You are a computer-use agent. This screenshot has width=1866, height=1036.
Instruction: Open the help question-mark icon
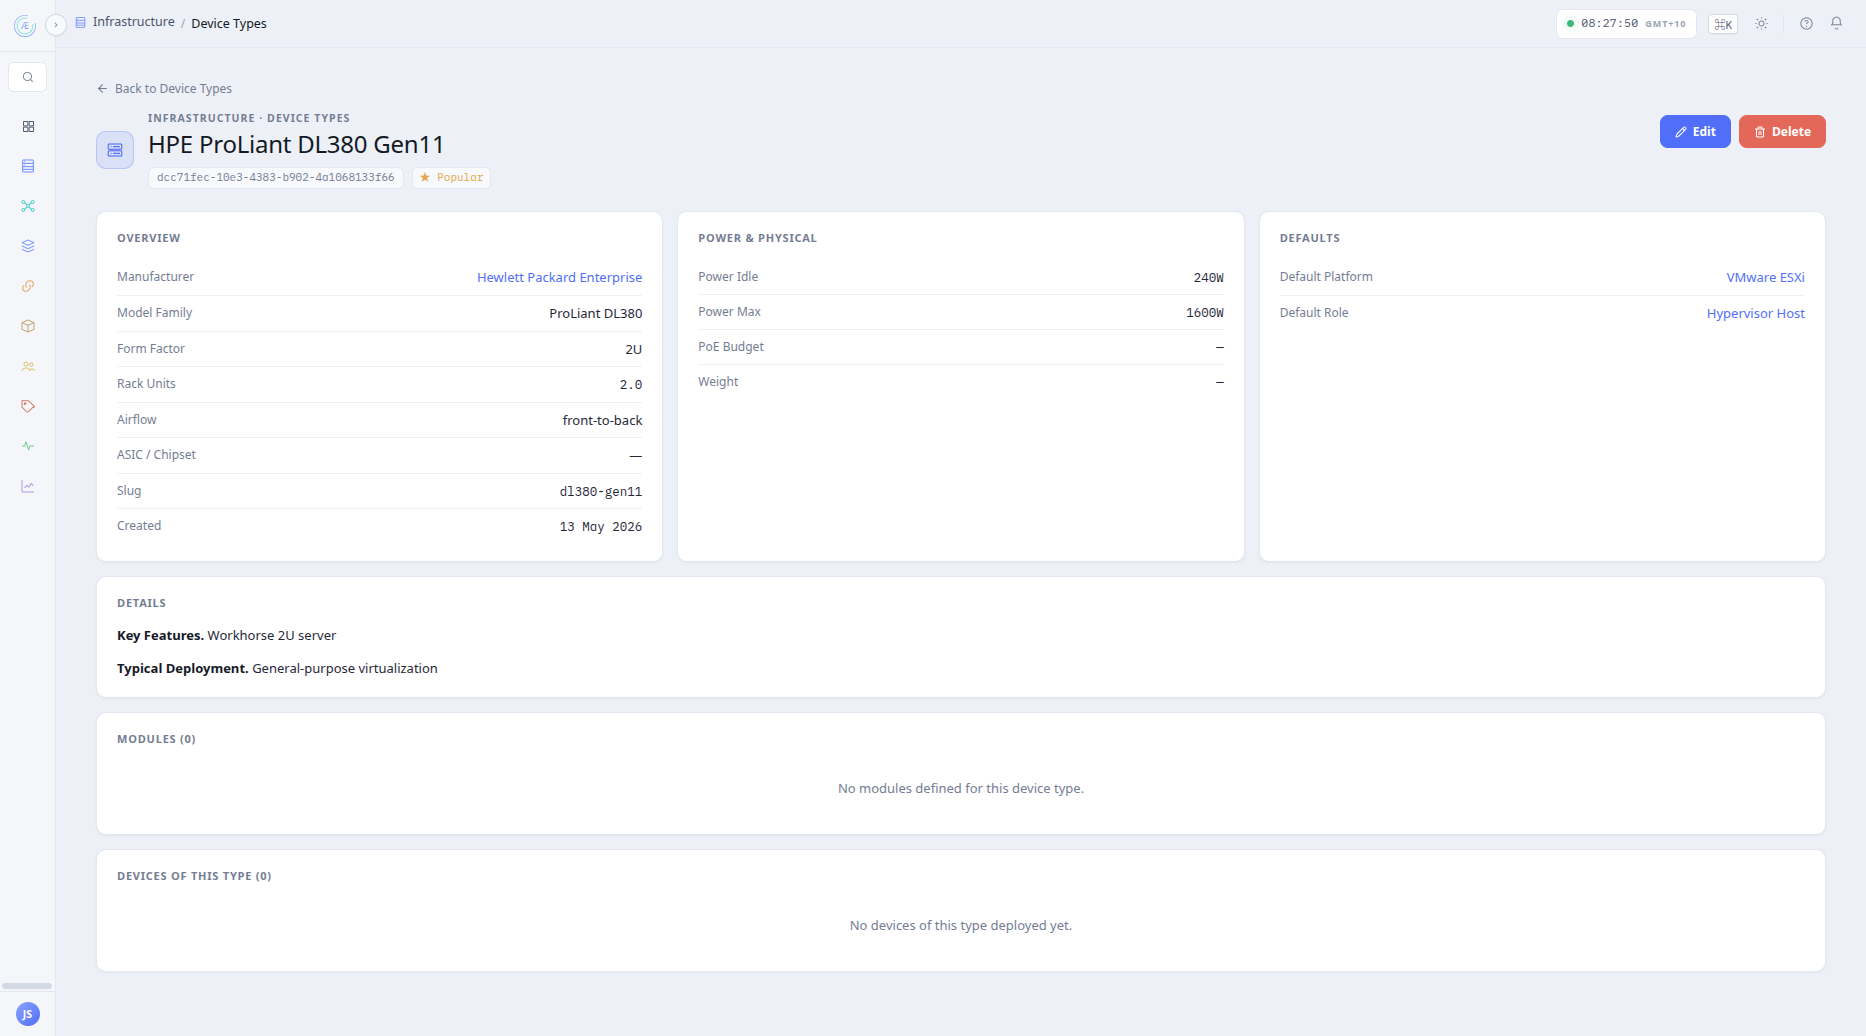click(1806, 24)
